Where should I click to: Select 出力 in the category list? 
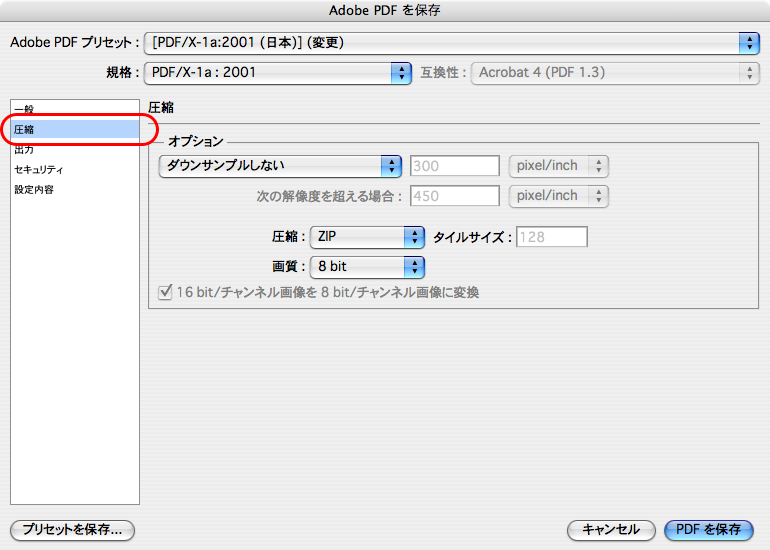click(x=75, y=149)
